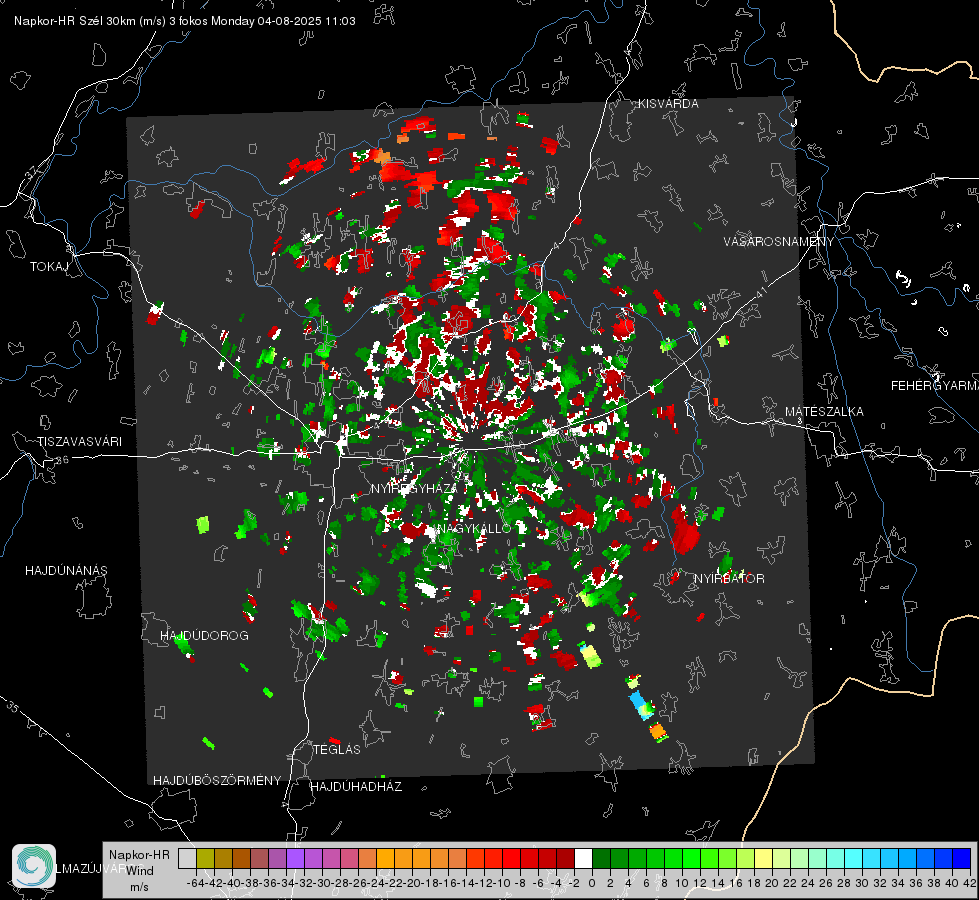
Task: Click the TÉGLÁS city label
Action: 337,750
